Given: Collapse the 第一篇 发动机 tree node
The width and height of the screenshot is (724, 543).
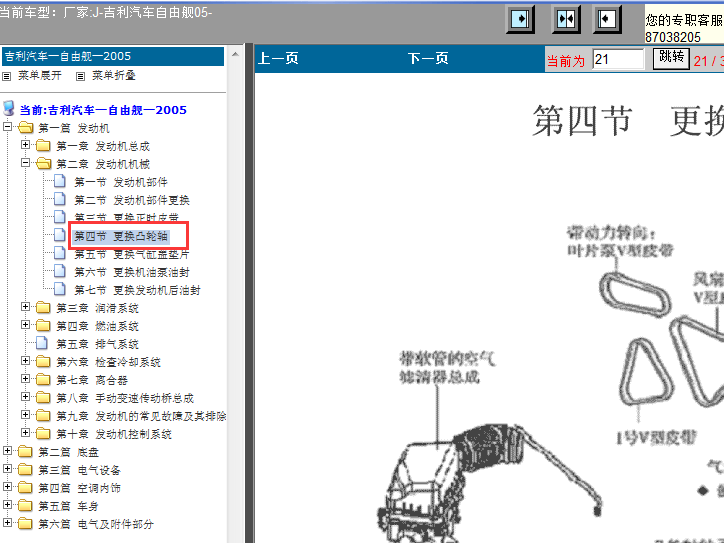Looking at the screenshot, I should [7, 127].
